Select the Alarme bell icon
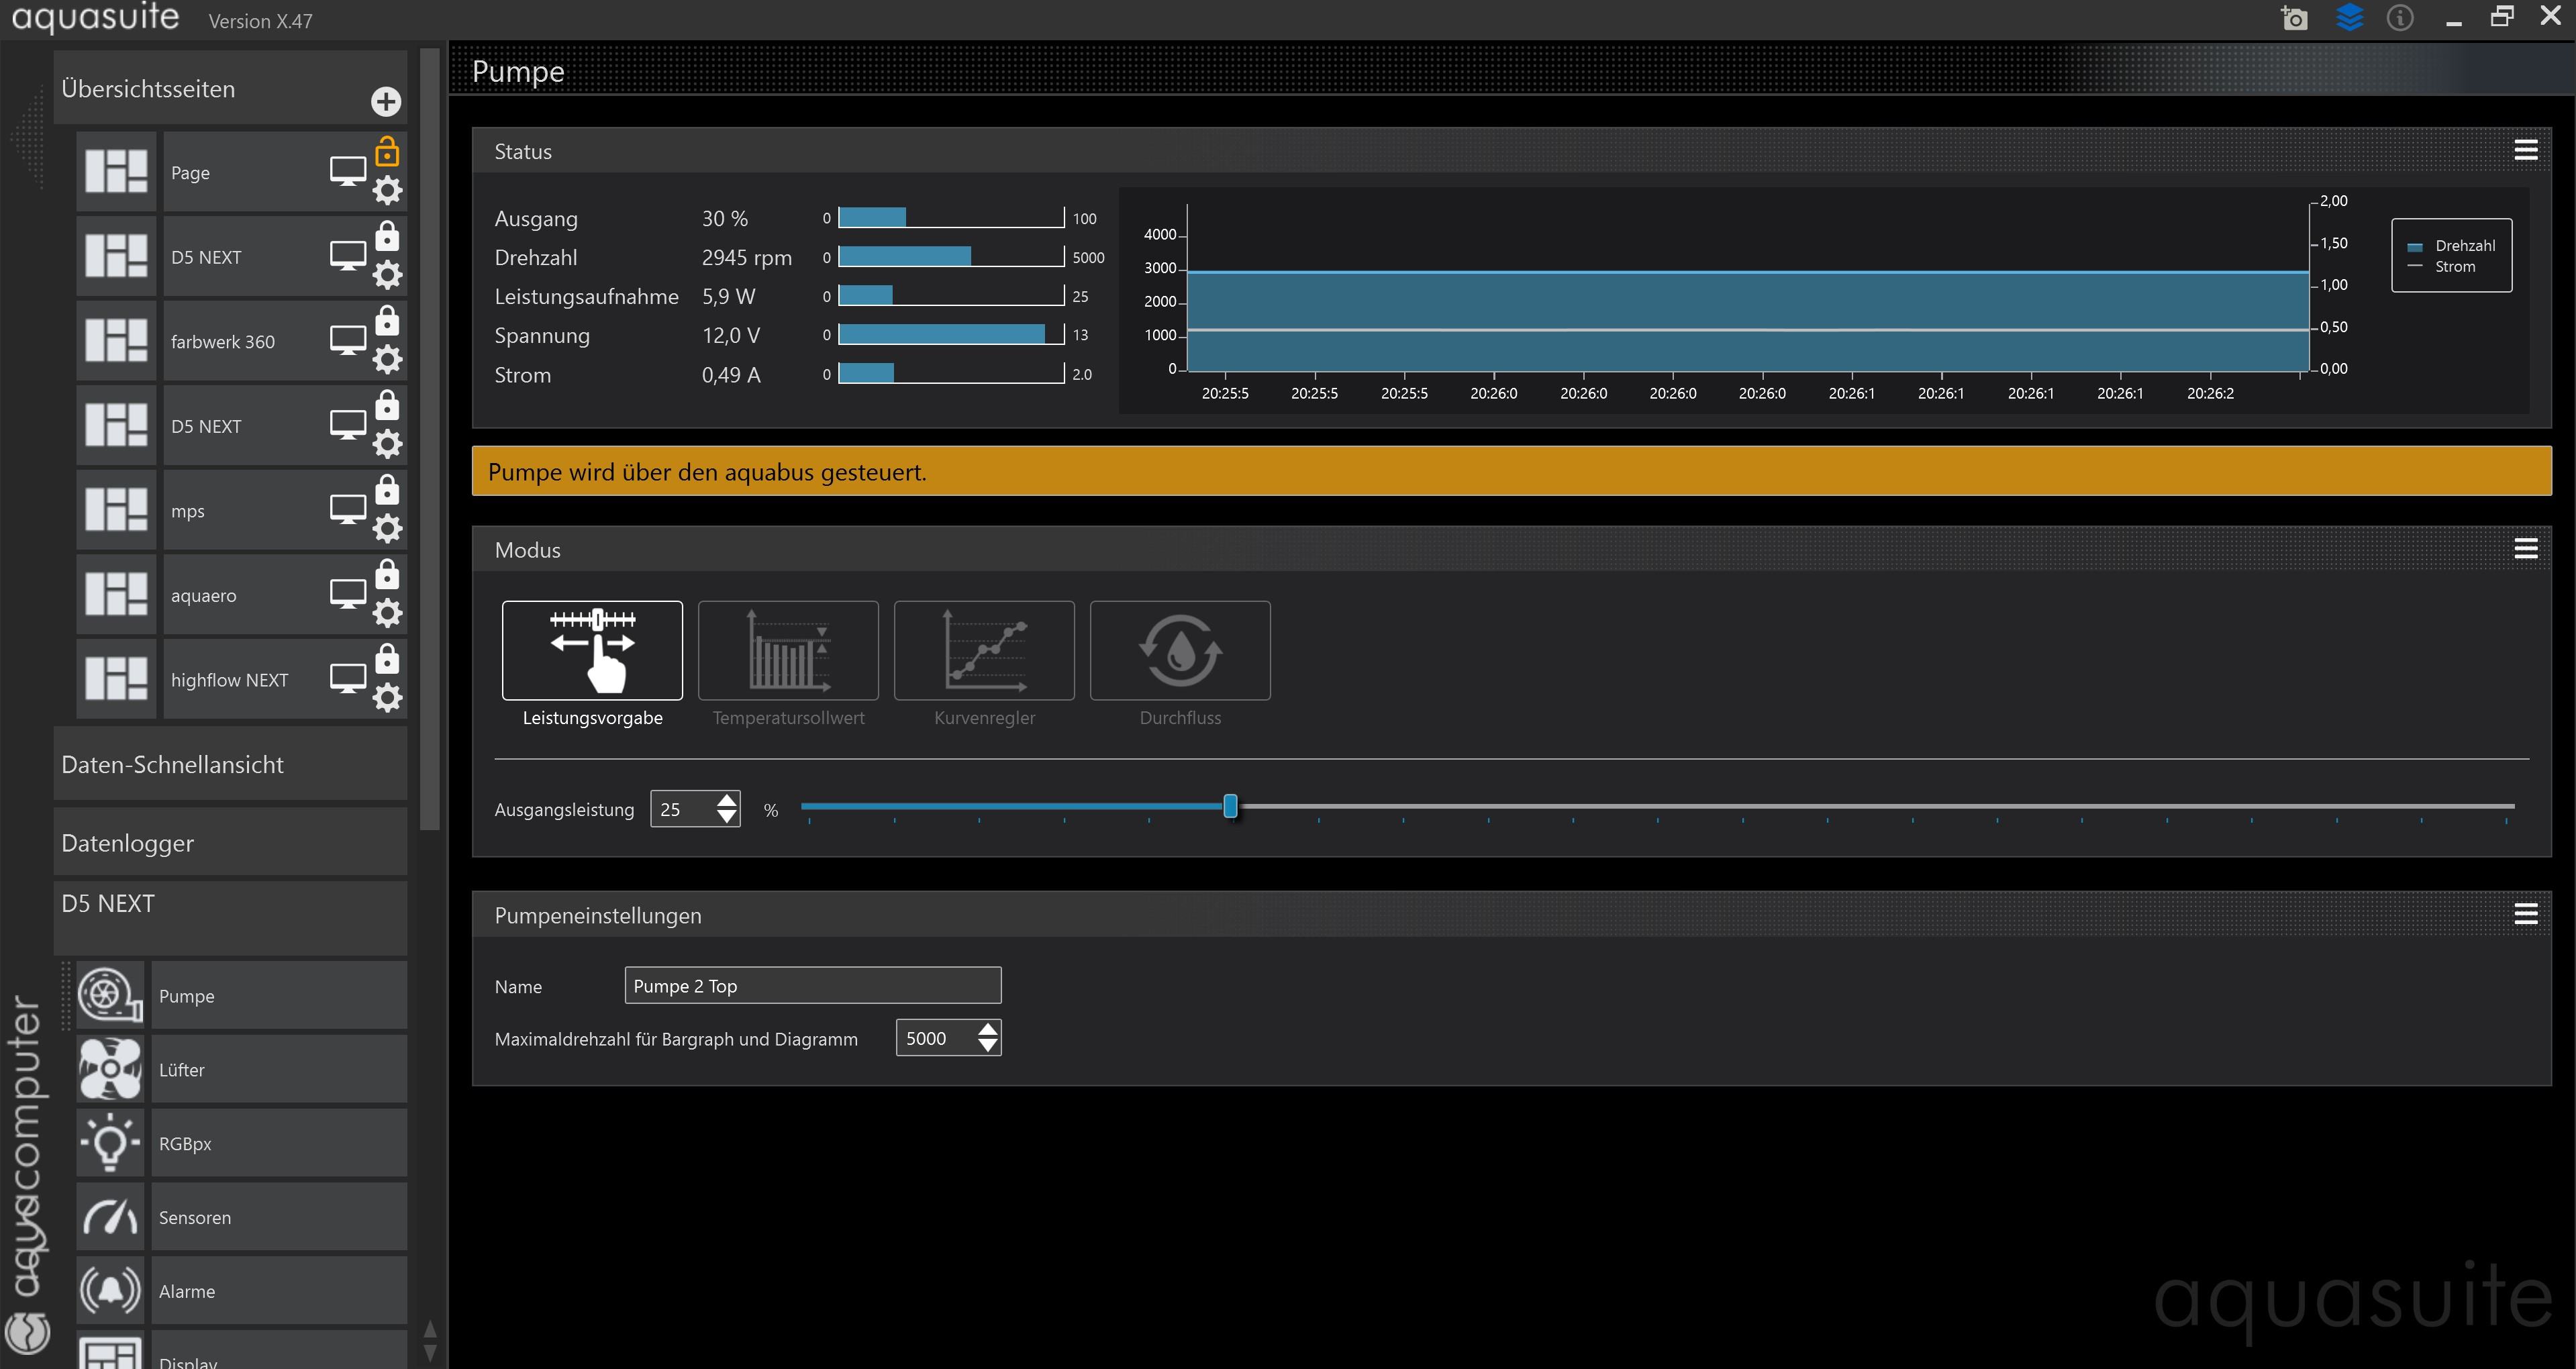 pos(110,1291)
